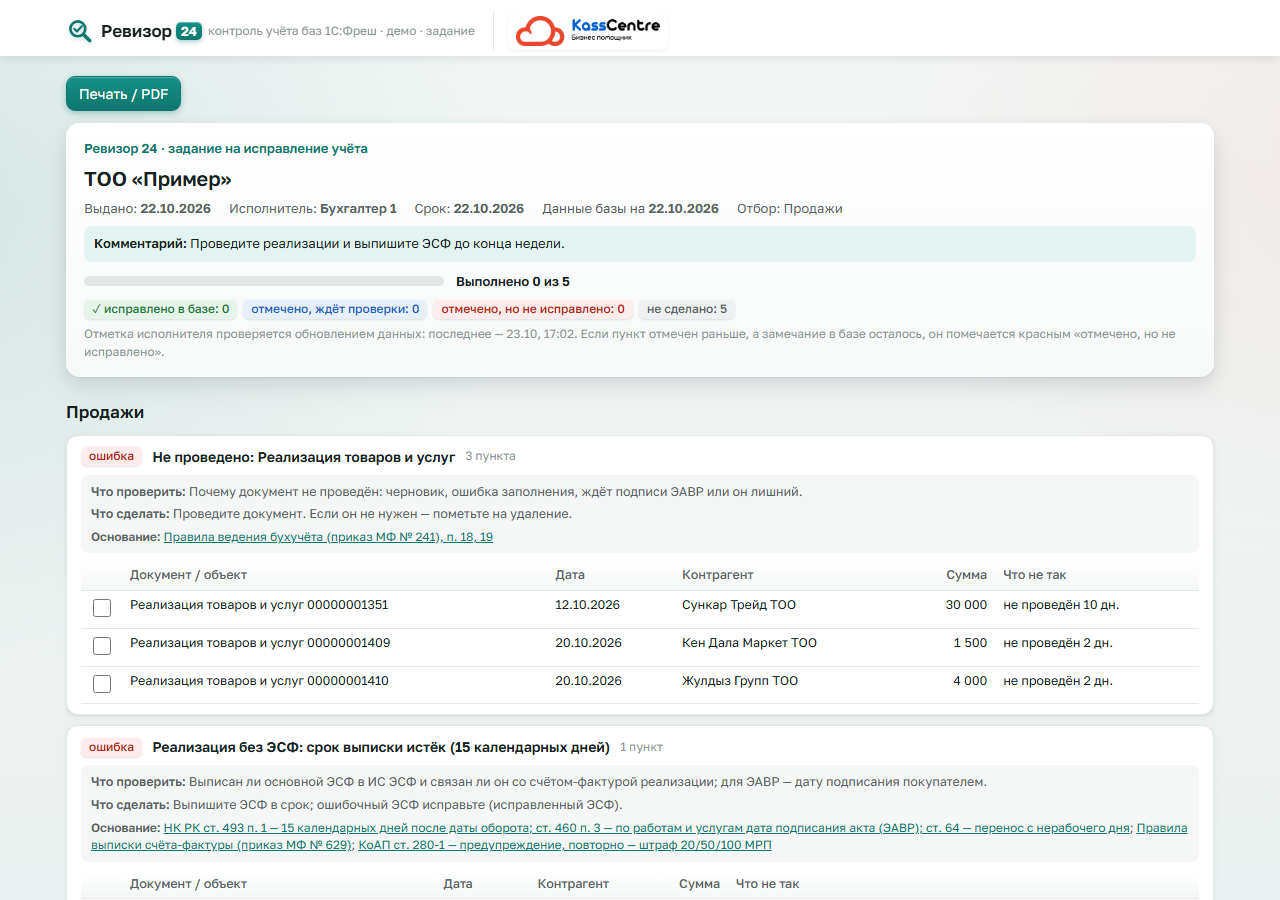Viewport: 1280px width, 900px height.
Task: Click amount 4 000
Action: click(x=969, y=681)
